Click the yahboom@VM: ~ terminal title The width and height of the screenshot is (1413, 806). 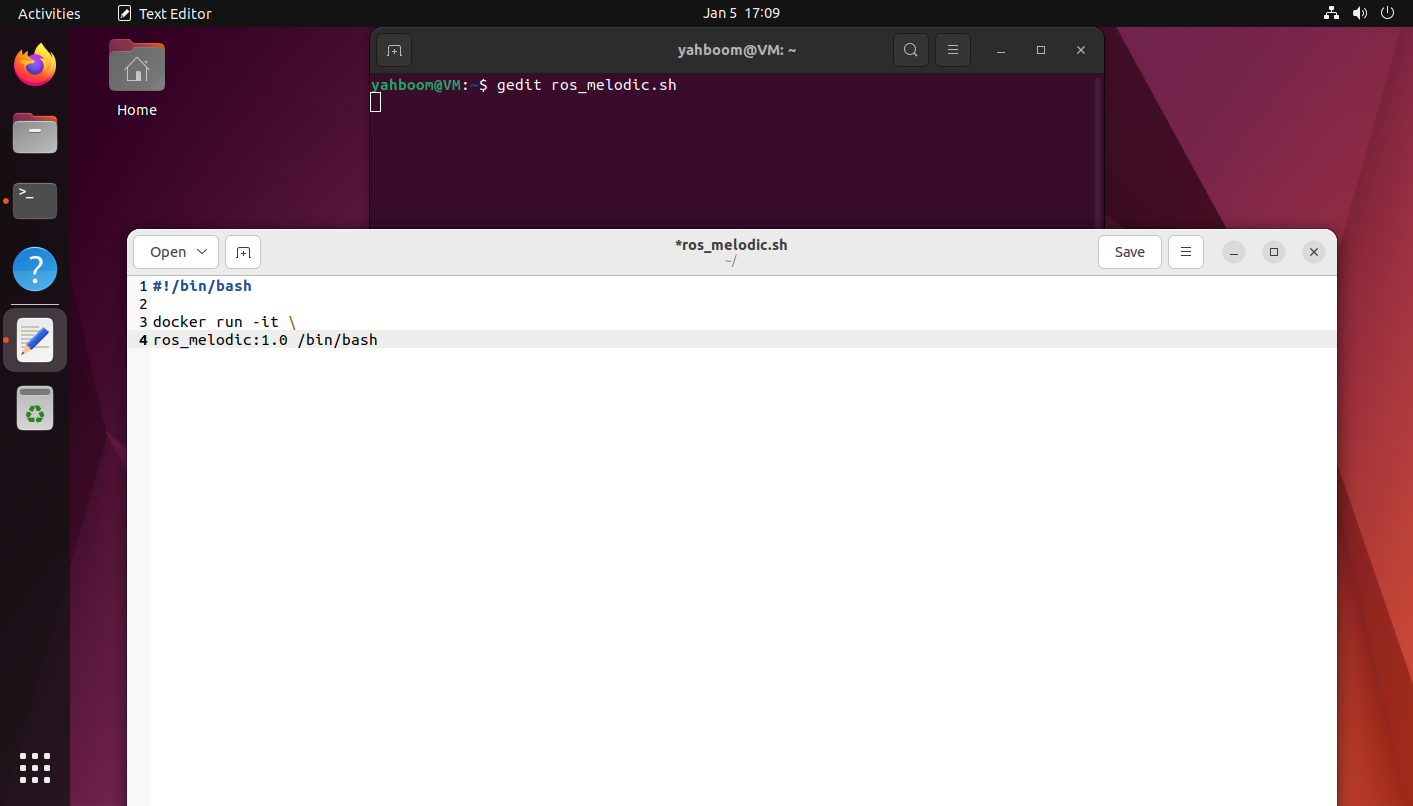(737, 50)
